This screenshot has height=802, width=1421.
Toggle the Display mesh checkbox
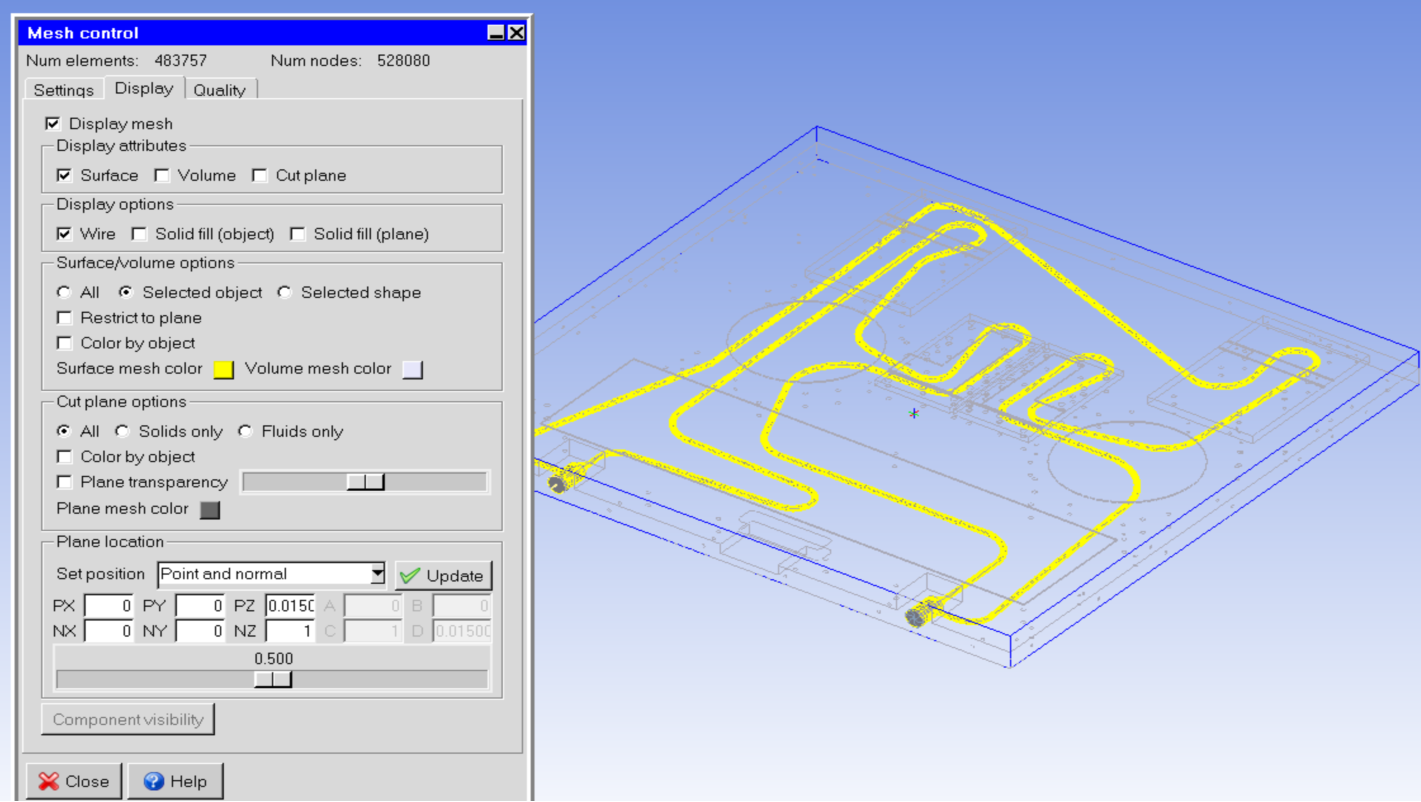53,124
